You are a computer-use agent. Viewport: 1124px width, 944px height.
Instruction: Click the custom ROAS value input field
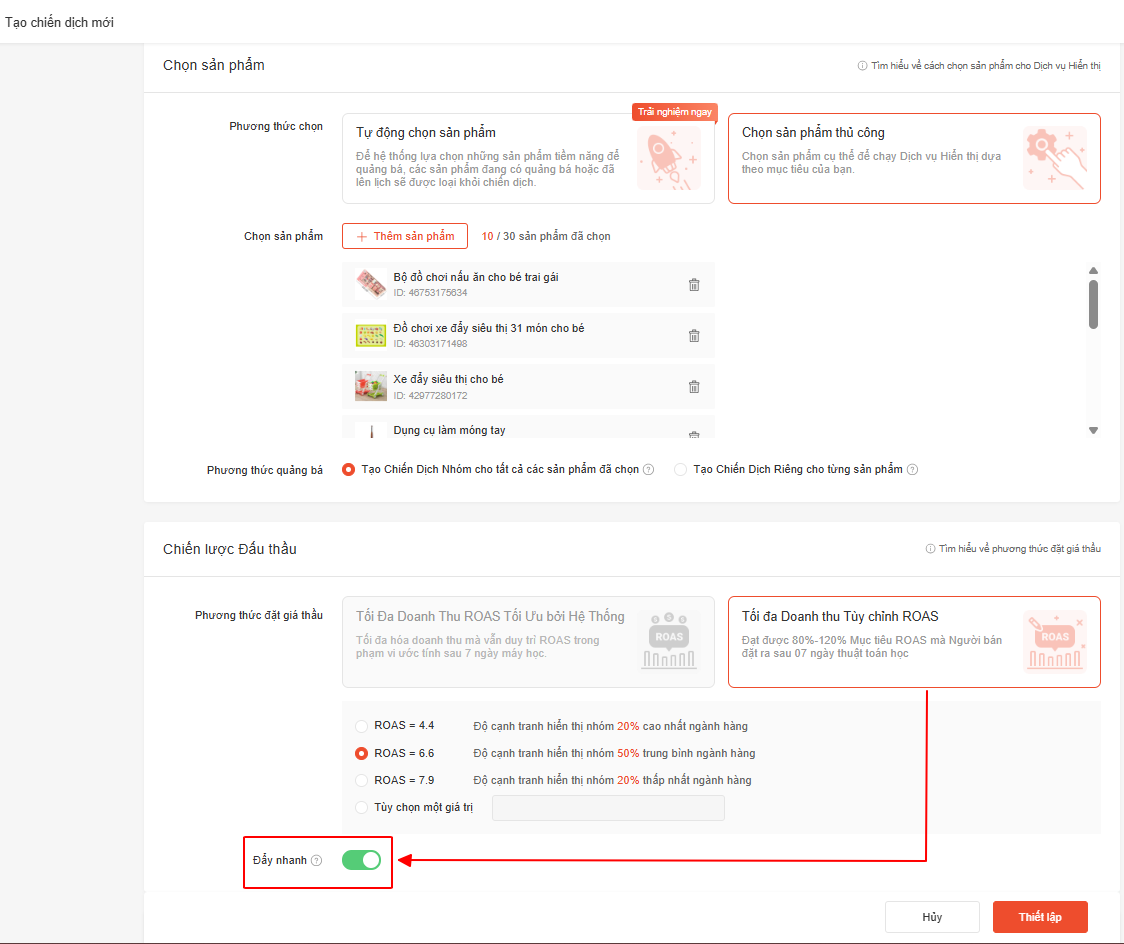[x=608, y=808]
